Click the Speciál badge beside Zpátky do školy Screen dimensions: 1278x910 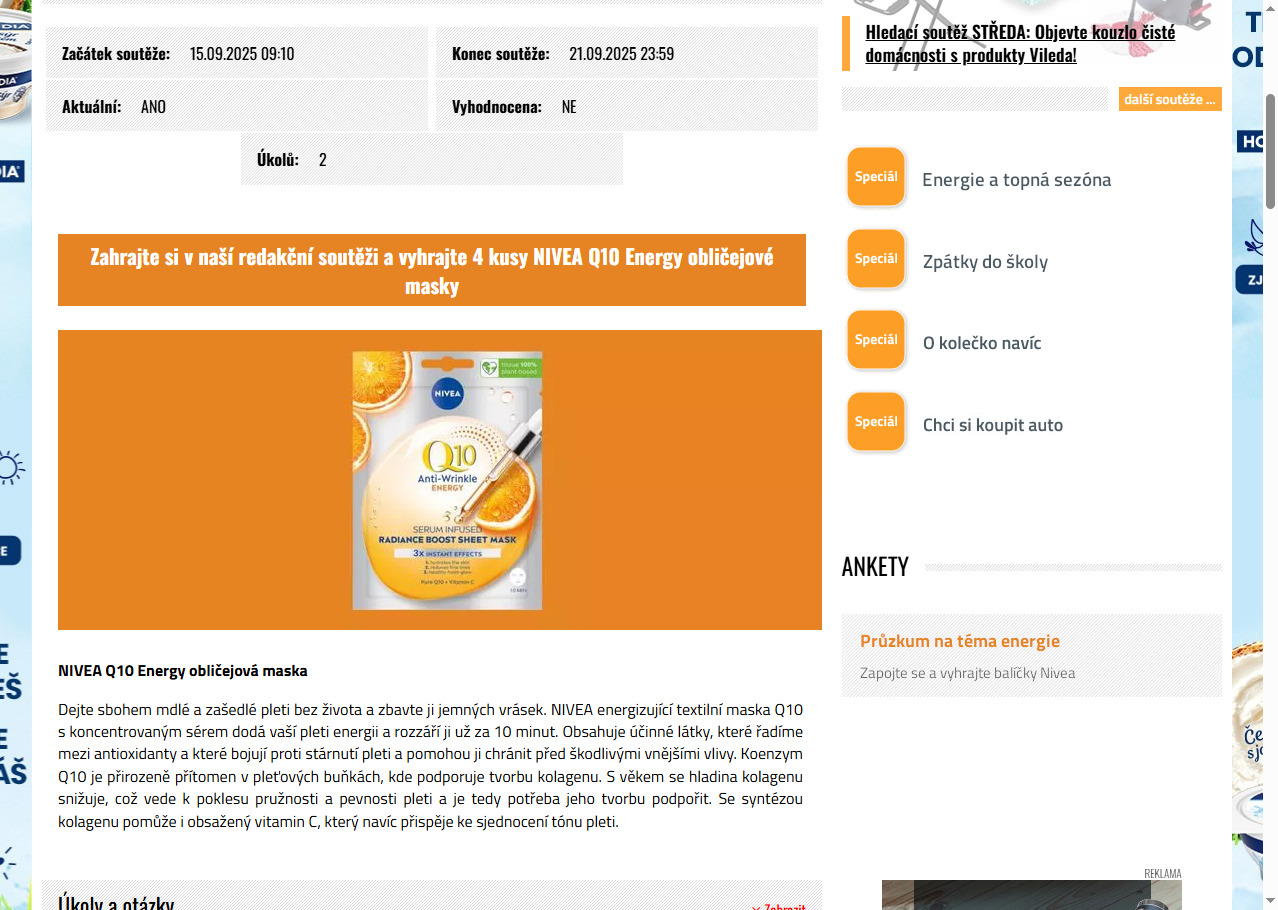pos(877,260)
